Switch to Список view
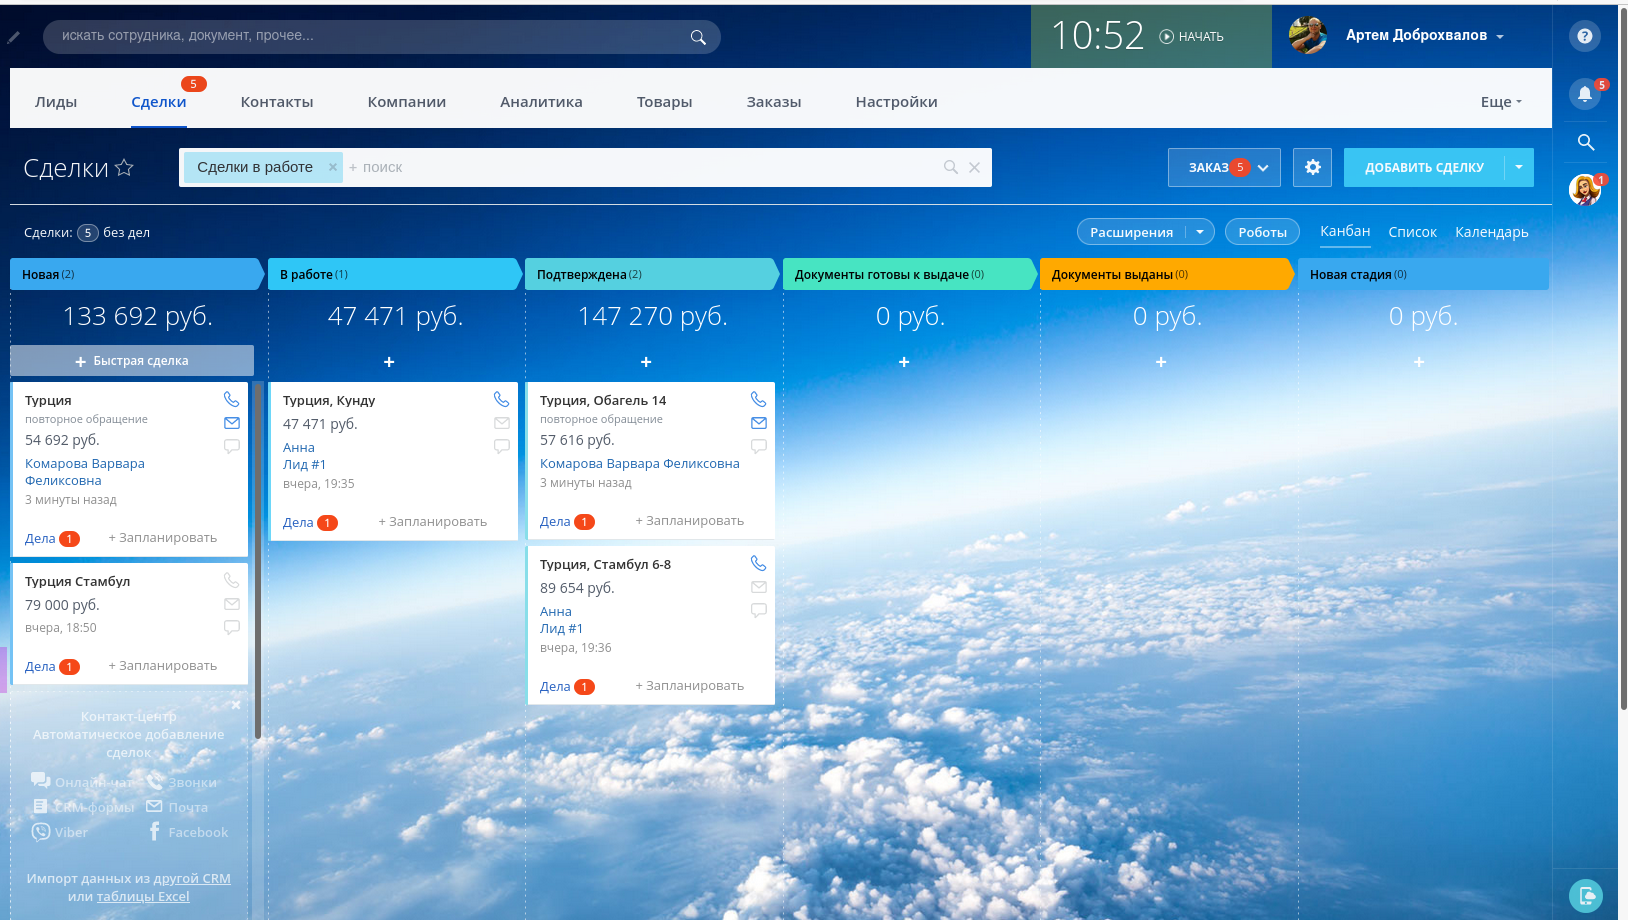Viewport: 1628px width, 920px height. [x=1412, y=232]
